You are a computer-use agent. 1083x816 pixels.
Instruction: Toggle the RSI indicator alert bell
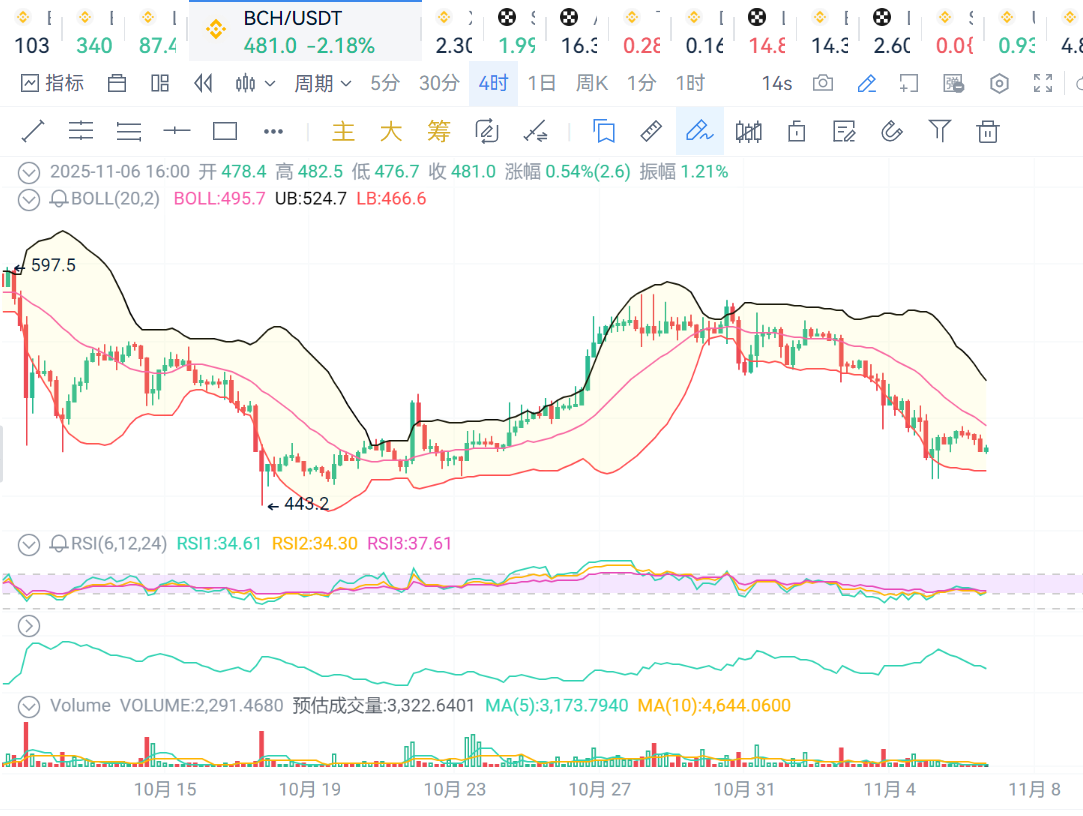point(59,544)
